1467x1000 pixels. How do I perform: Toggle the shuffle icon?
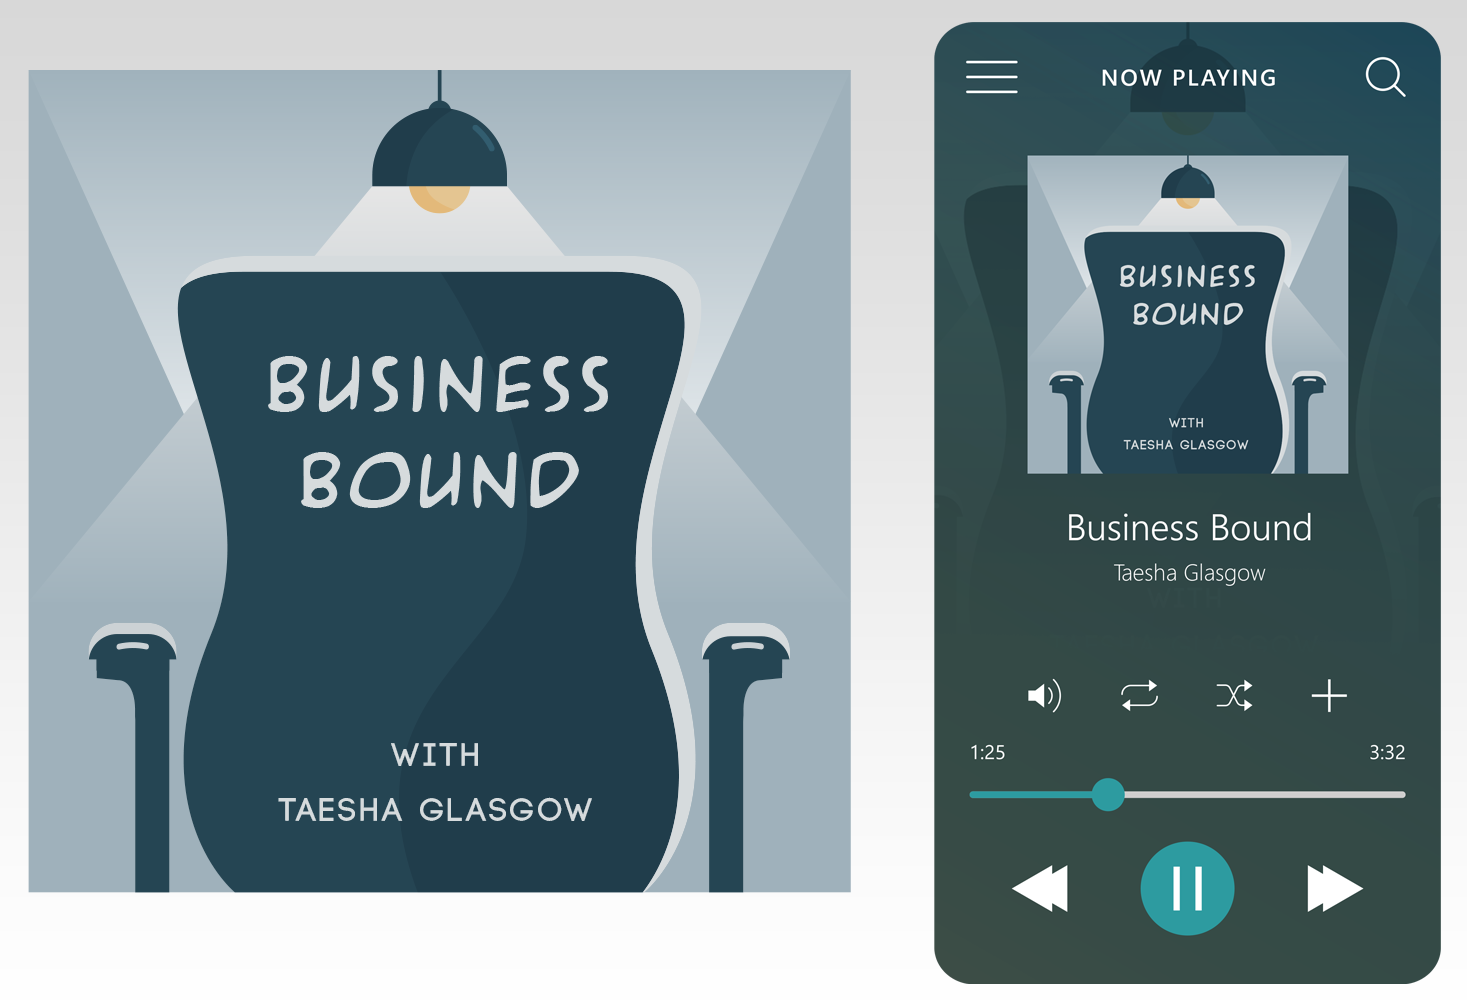[1234, 695]
